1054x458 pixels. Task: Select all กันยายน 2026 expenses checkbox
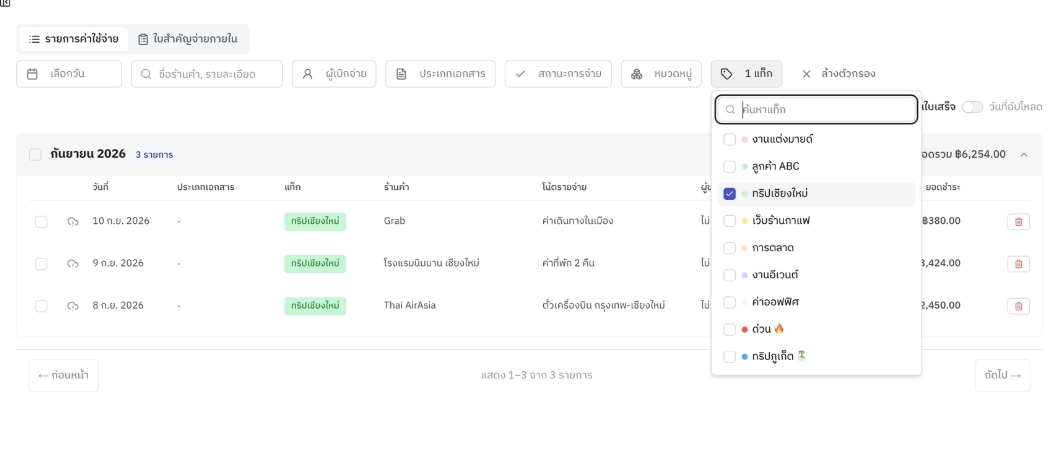point(35,155)
